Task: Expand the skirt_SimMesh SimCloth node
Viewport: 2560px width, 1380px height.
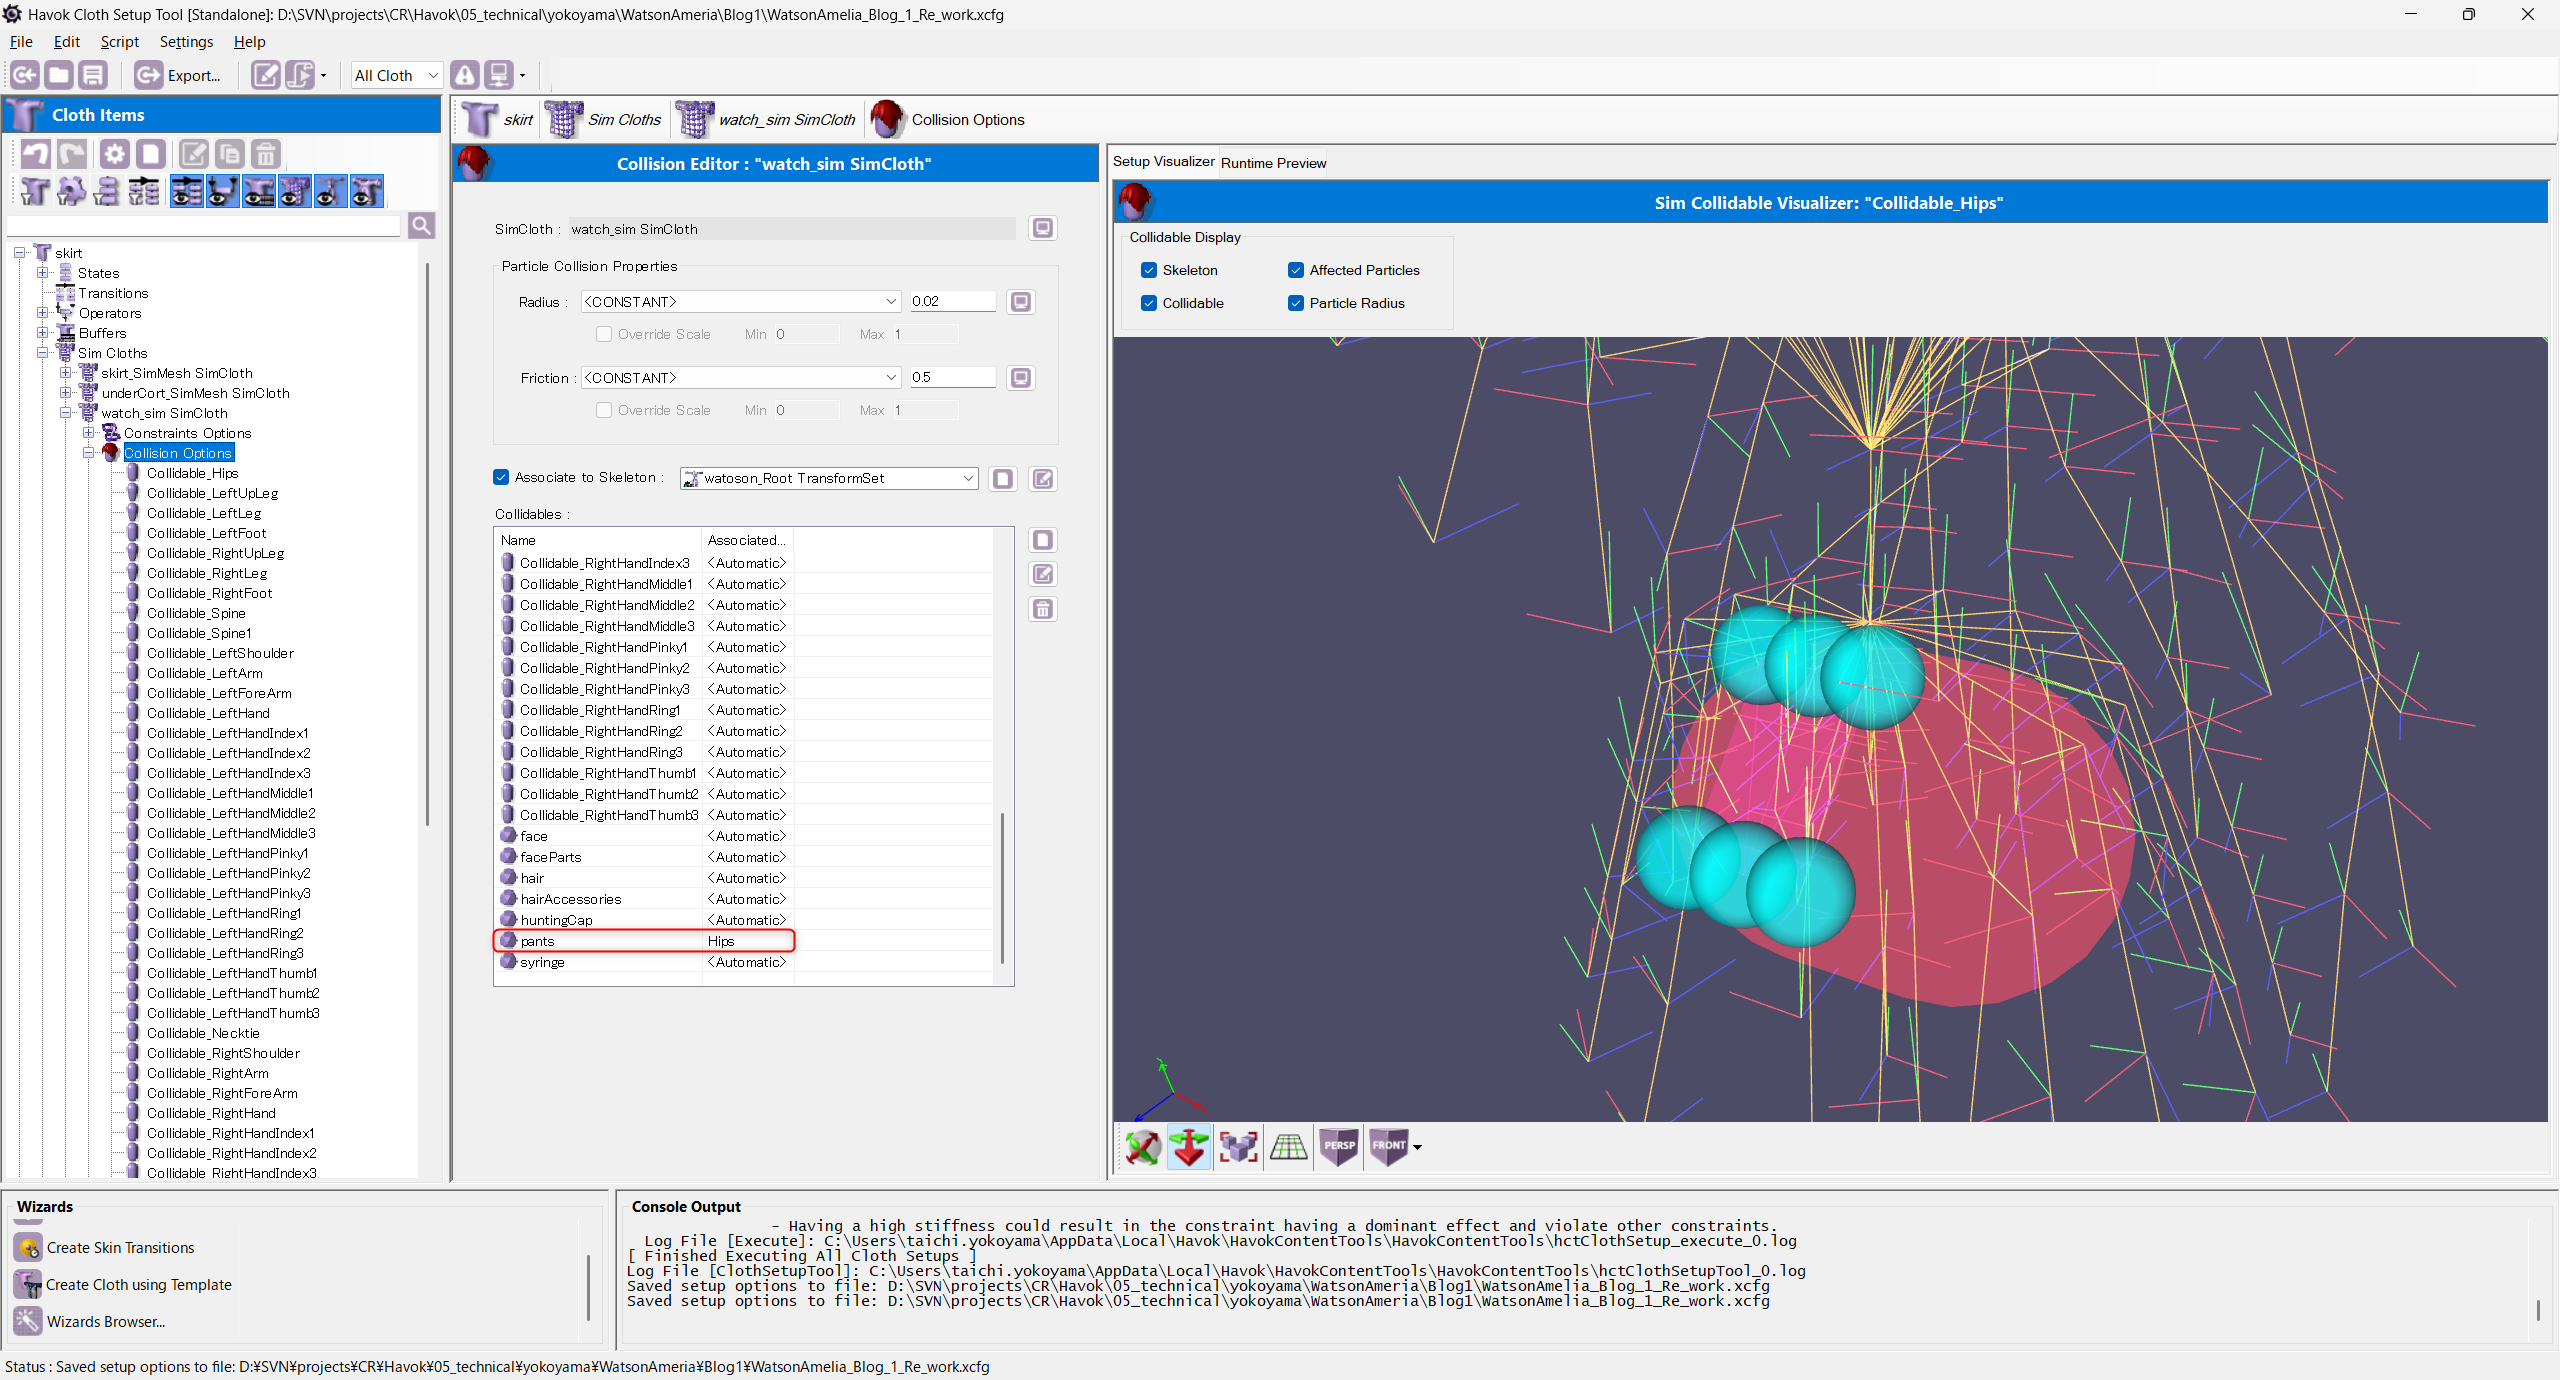Action: 66,373
